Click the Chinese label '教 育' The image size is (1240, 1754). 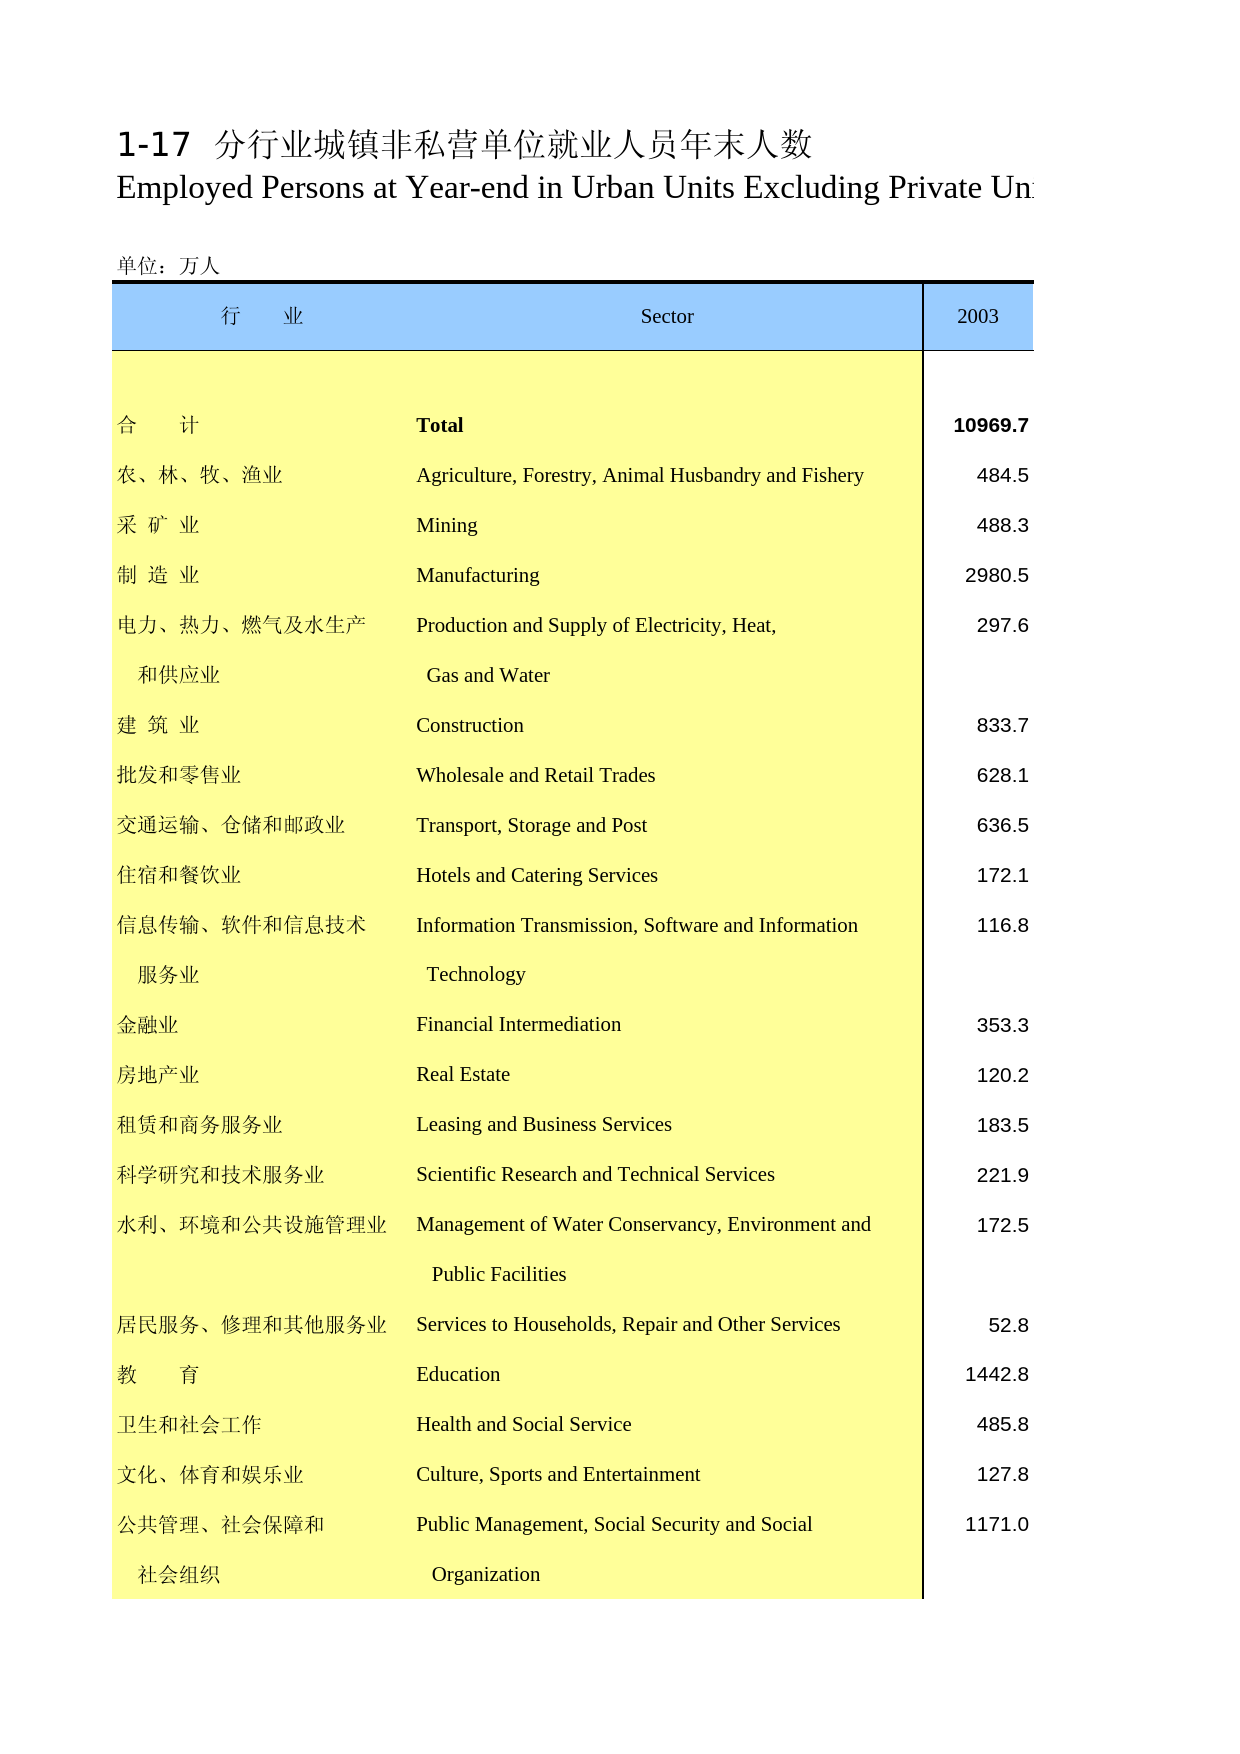coord(158,1375)
